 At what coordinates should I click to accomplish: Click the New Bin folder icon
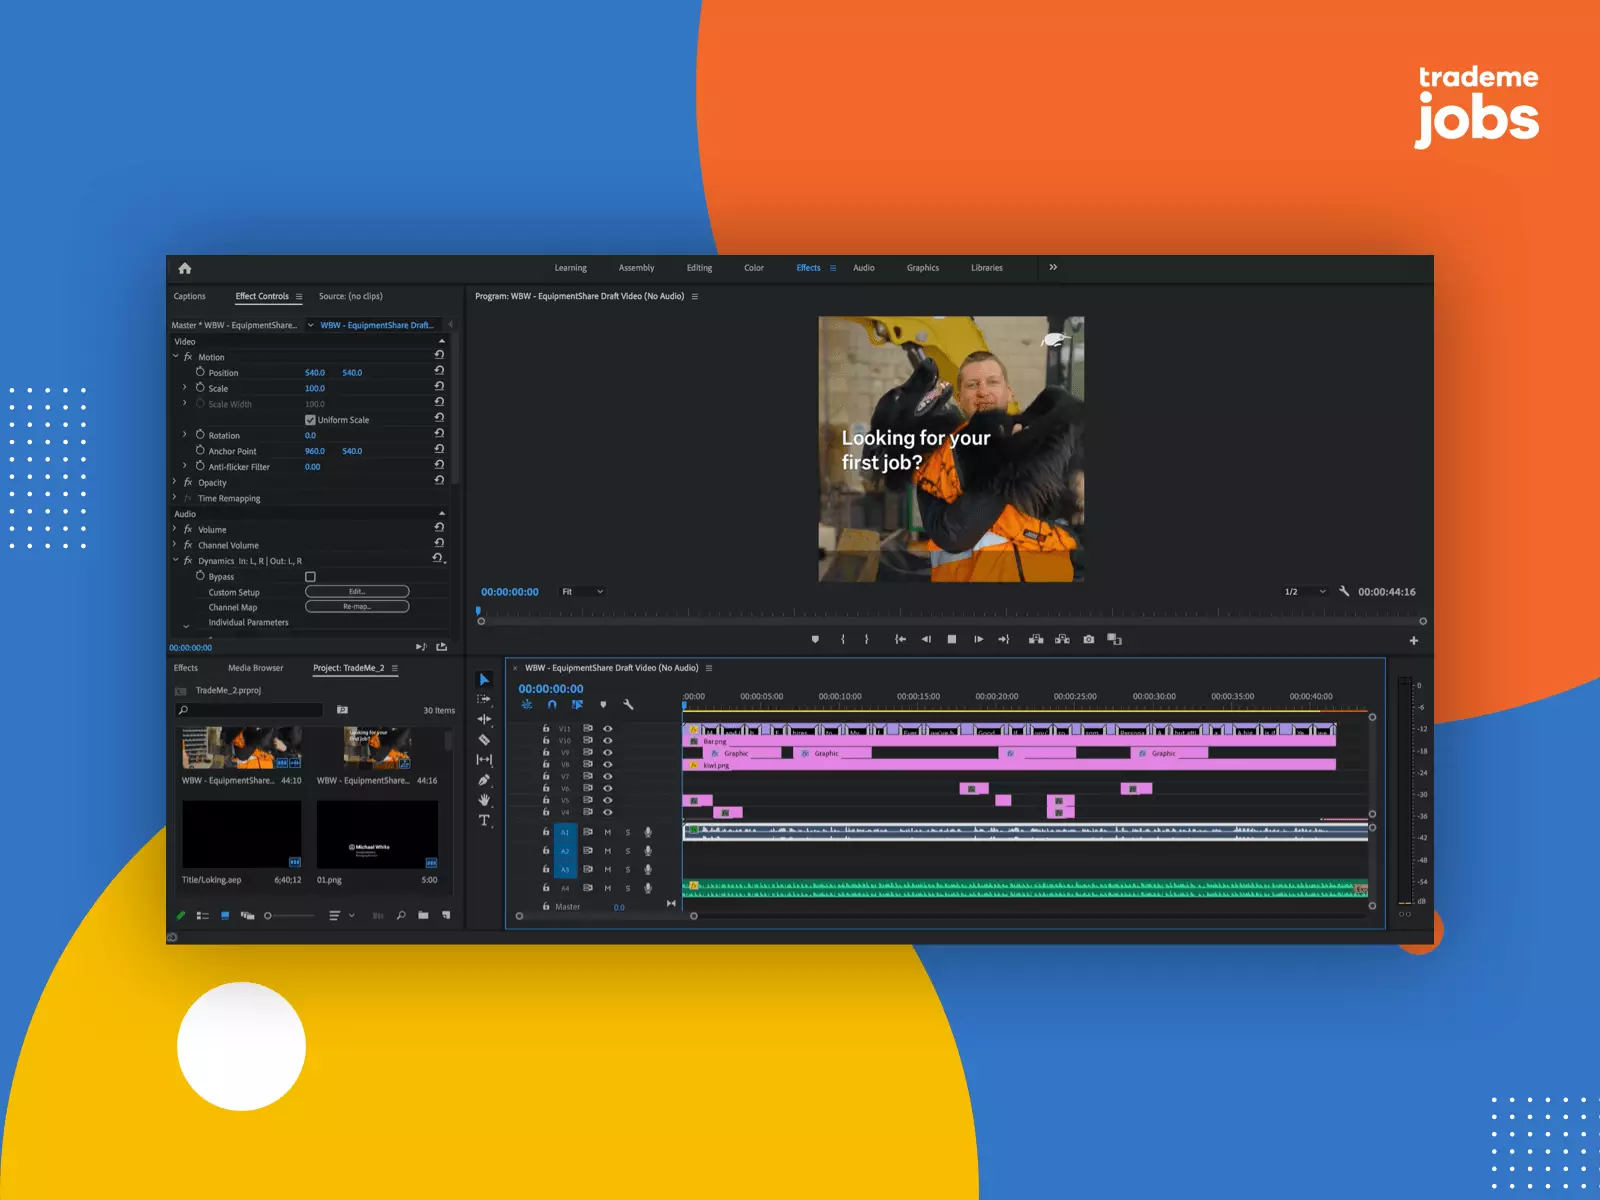(x=423, y=915)
